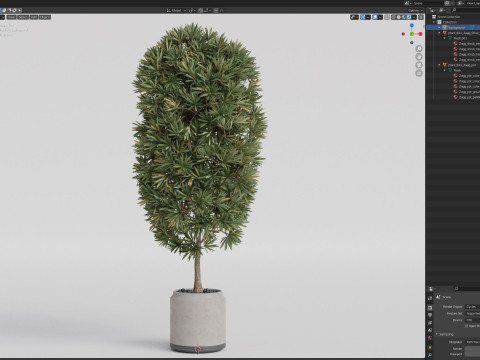480x360 pixels.
Task: Collapse the Collection row in outliner
Action: [x=434, y=22]
